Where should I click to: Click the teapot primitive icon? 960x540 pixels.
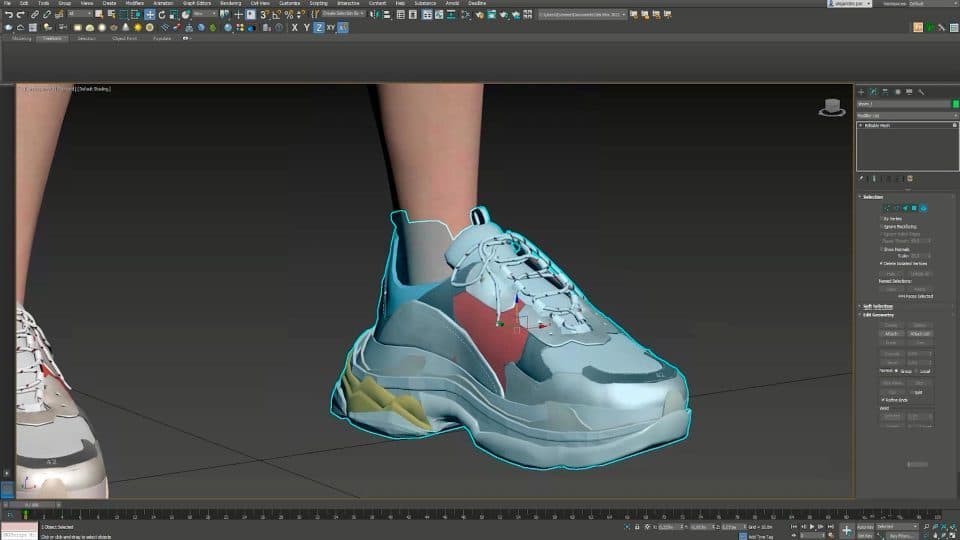[114, 28]
